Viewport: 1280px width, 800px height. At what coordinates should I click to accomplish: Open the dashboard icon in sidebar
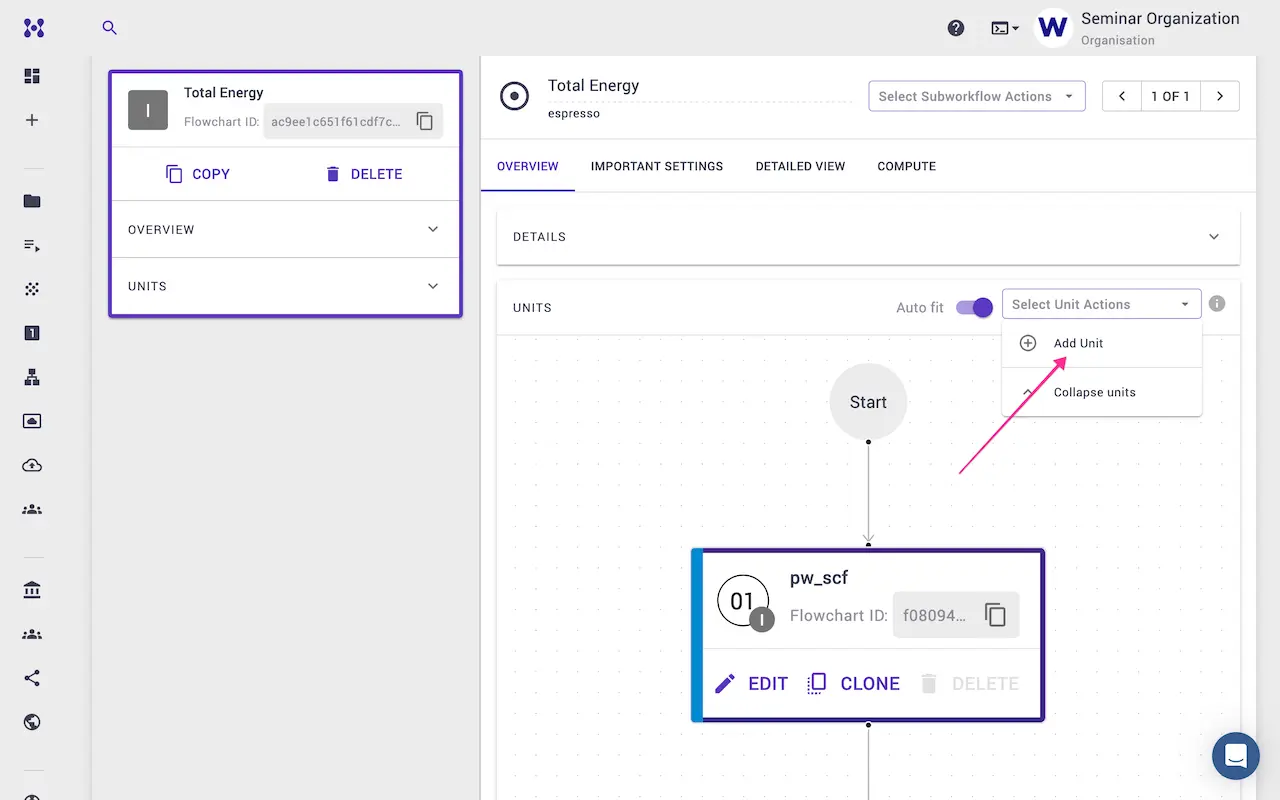click(32, 76)
